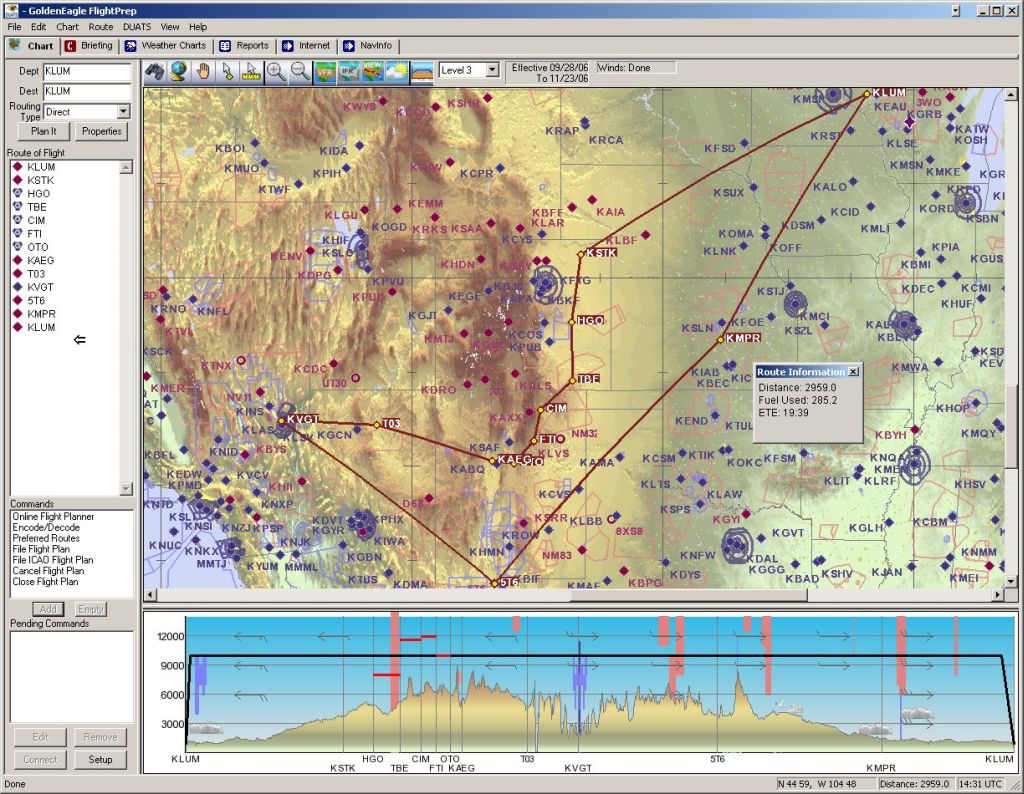Screen dimensions: 1024x794
Task: Click the Internet tab icon
Action: [287, 46]
